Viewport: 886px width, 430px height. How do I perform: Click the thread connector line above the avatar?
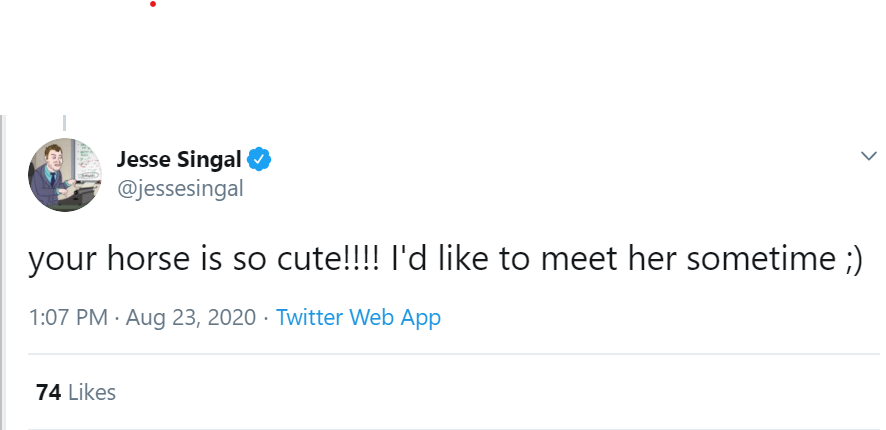pos(65,123)
